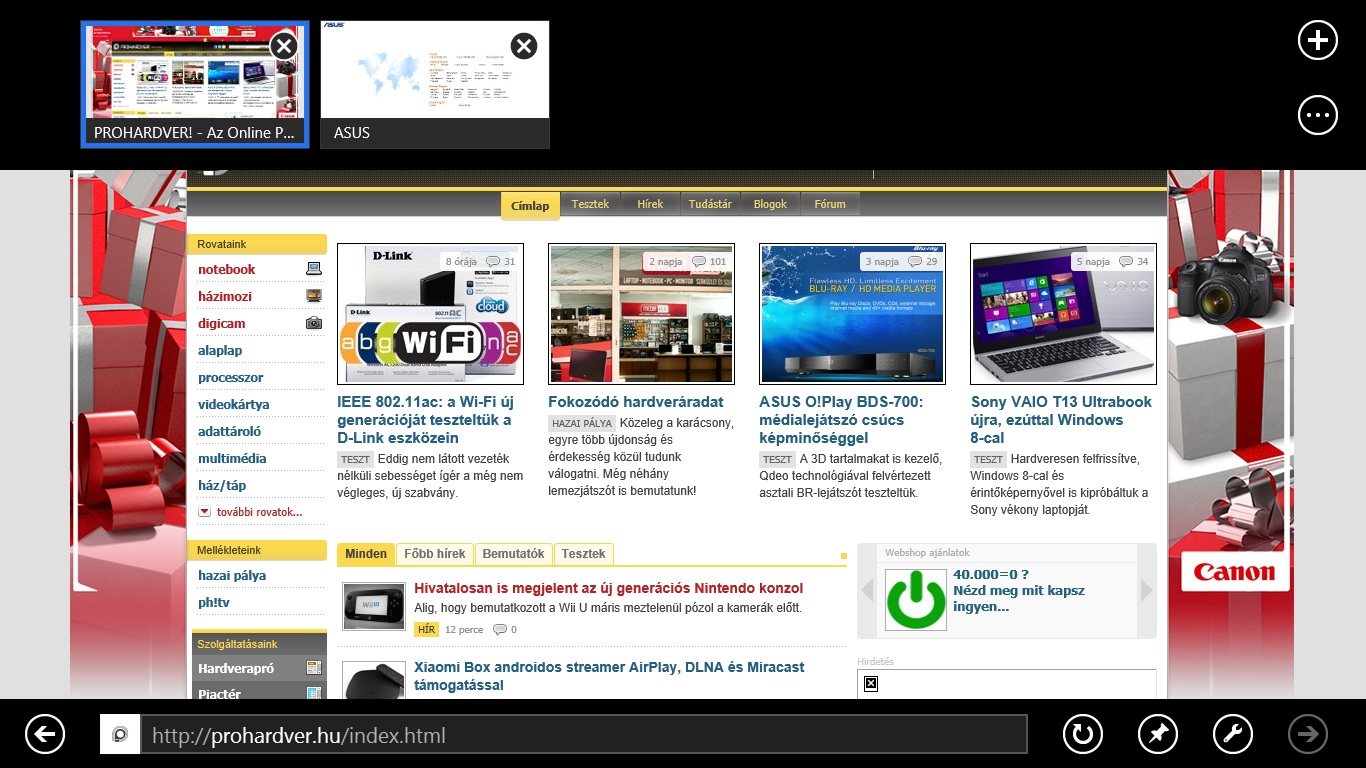Click the green power icon offer image
The height and width of the screenshot is (768, 1366).
pyautogui.click(x=916, y=600)
